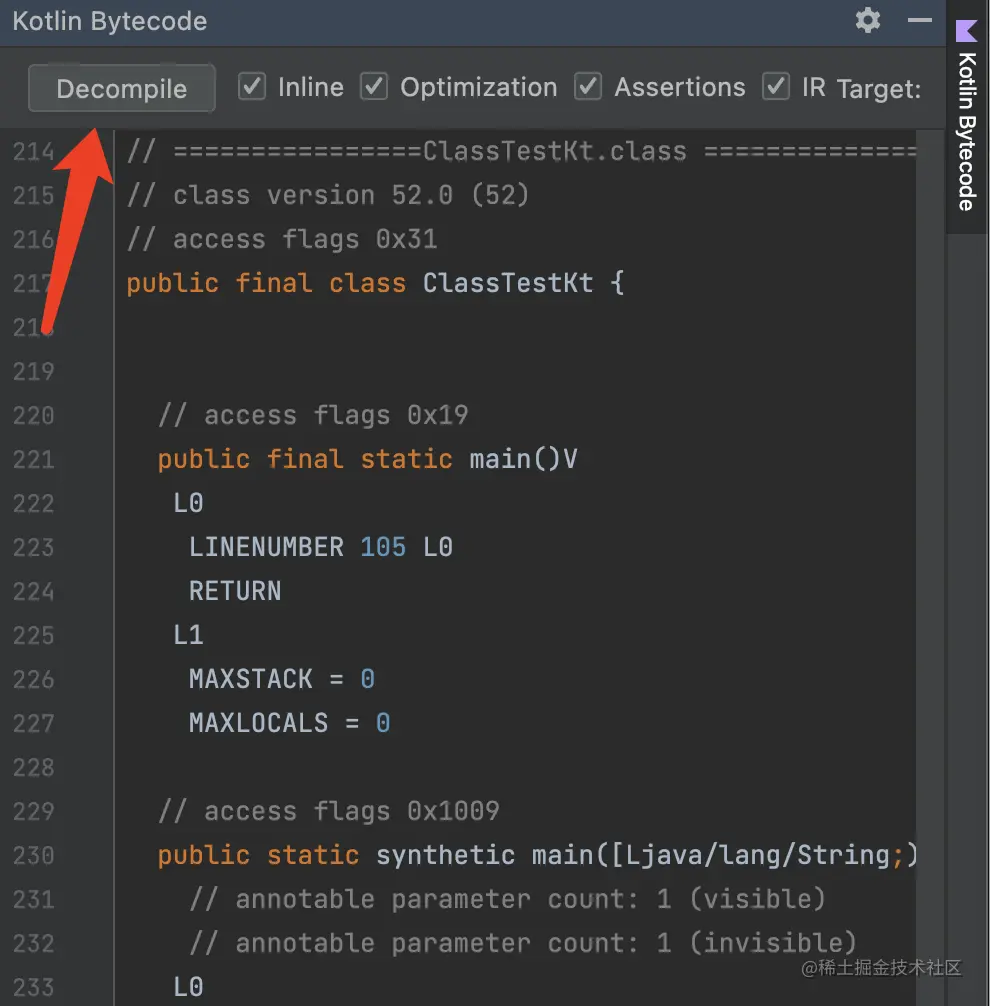990x1006 pixels.
Task: Toggle the Optimization checkbox
Action: (x=373, y=86)
